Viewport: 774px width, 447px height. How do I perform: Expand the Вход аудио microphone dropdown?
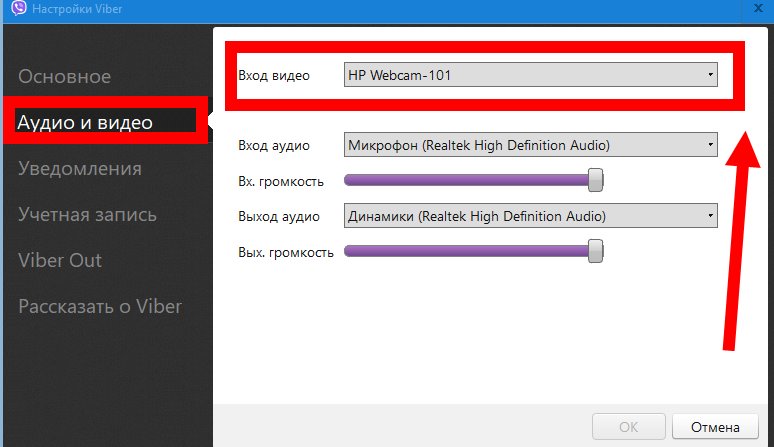(531, 145)
